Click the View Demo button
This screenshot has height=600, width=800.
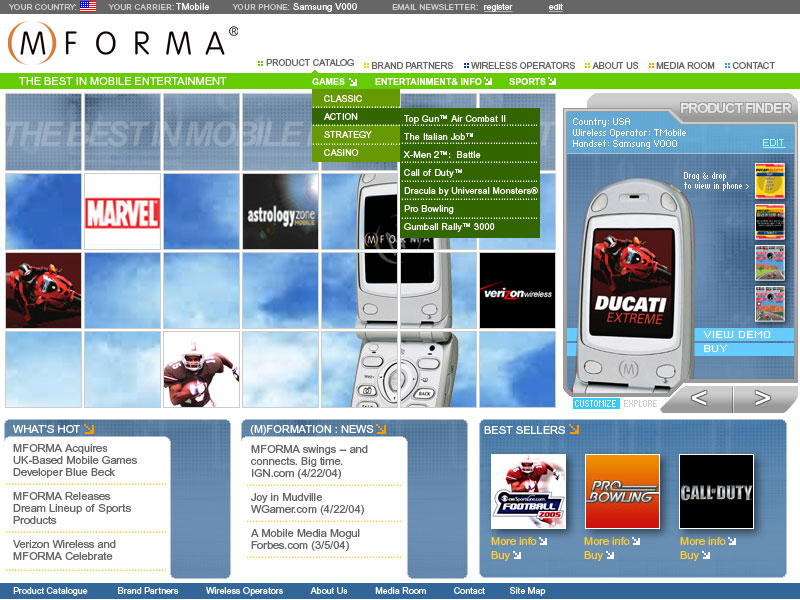pos(737,335)
